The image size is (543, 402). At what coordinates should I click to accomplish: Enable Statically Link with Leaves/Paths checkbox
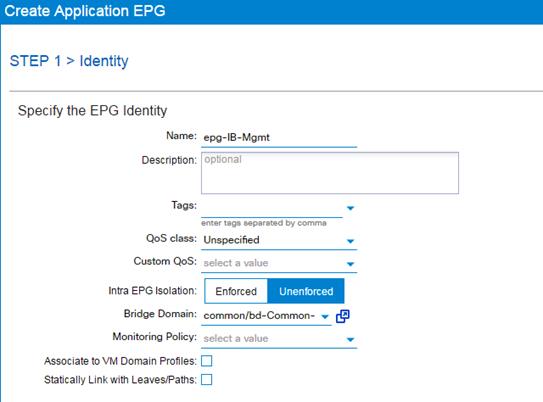206,379
